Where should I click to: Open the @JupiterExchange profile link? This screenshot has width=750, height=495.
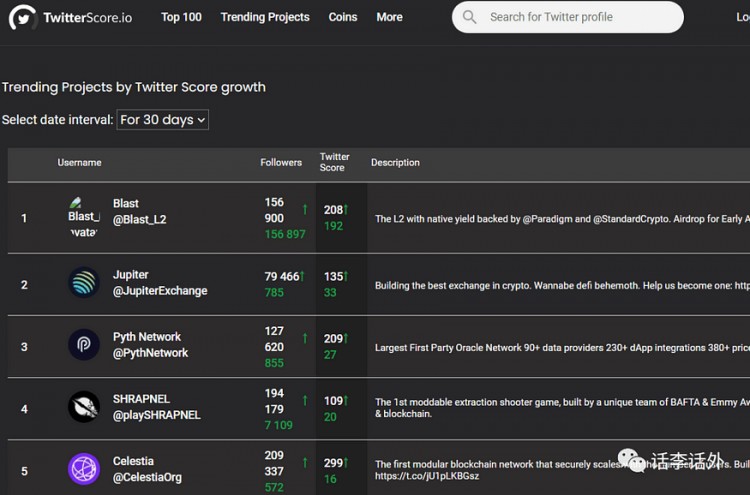click(x=160, y=291)
